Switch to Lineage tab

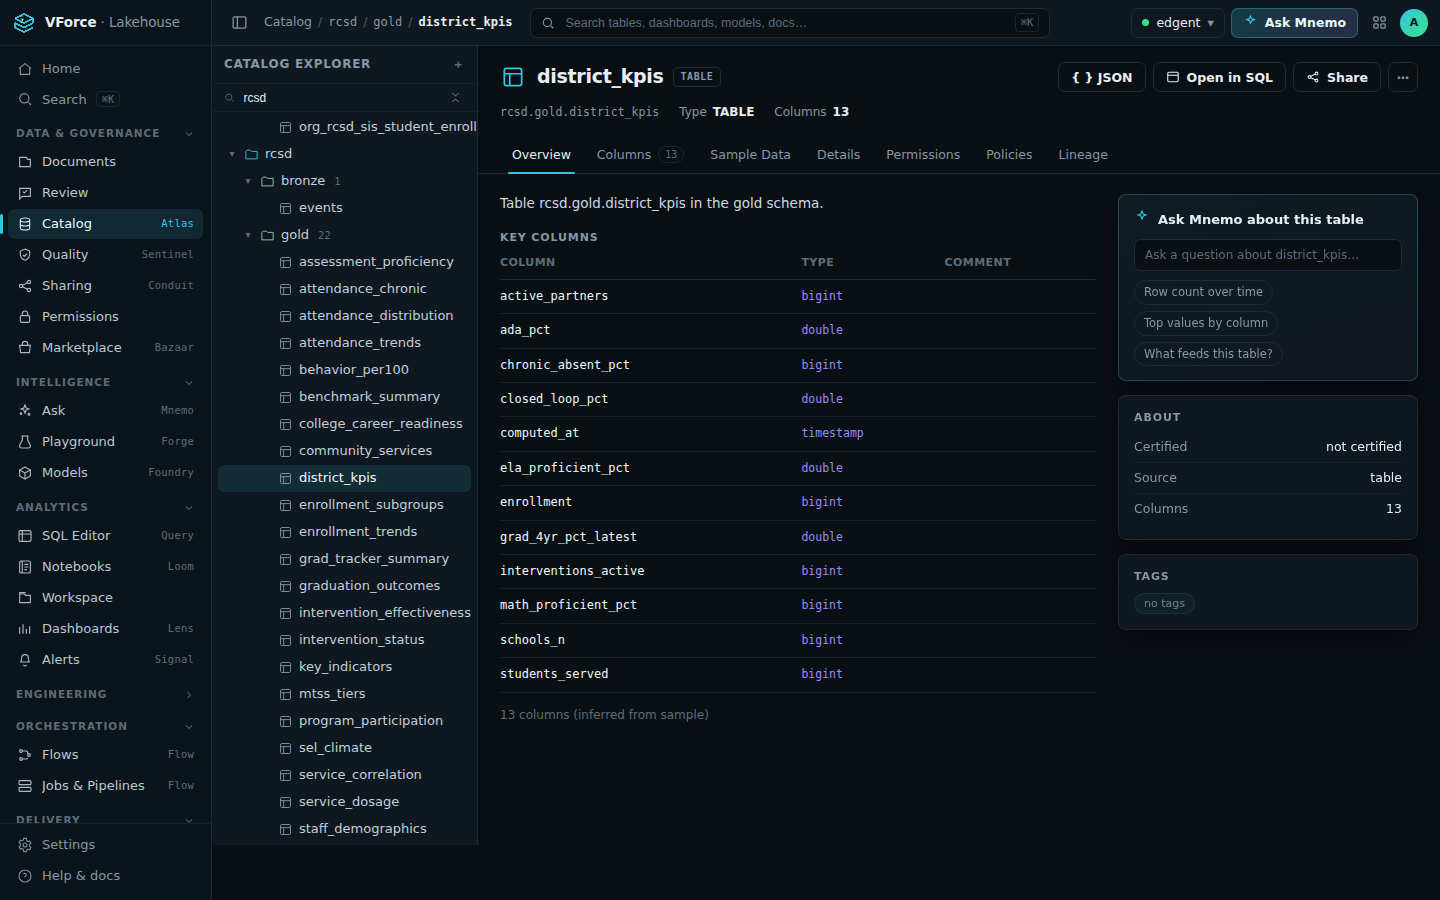tap(1083, 154)
